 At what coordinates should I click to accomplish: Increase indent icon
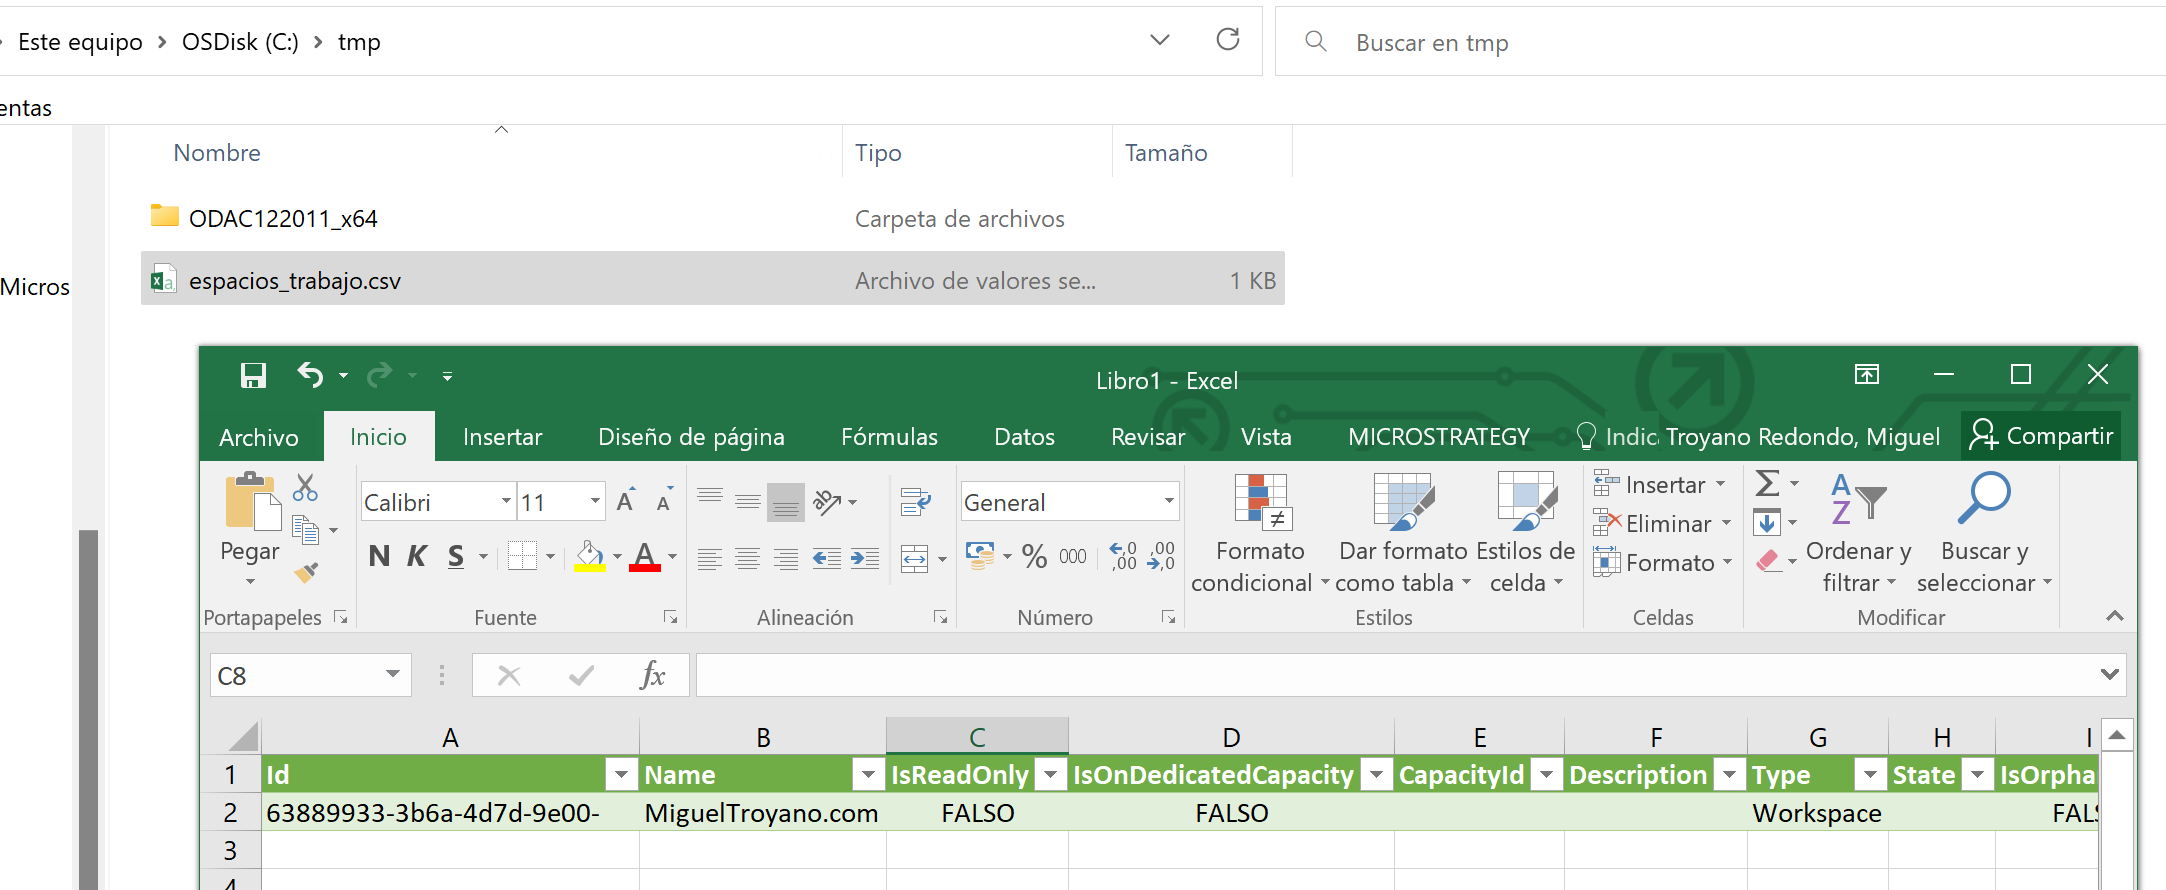coord(864,558)
